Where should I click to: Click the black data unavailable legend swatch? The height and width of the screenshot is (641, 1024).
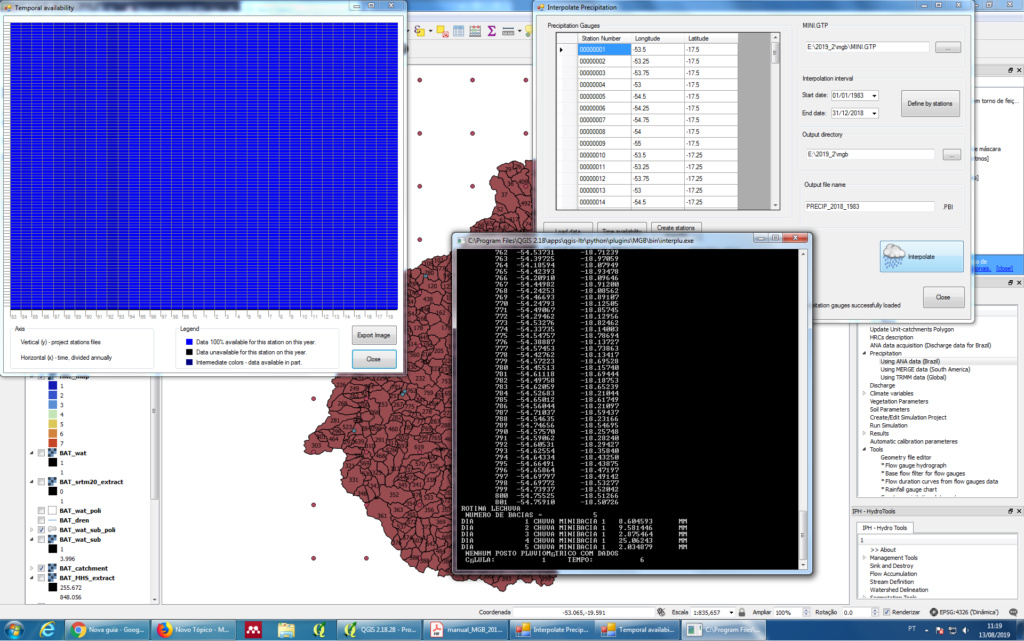coord(189,352)
